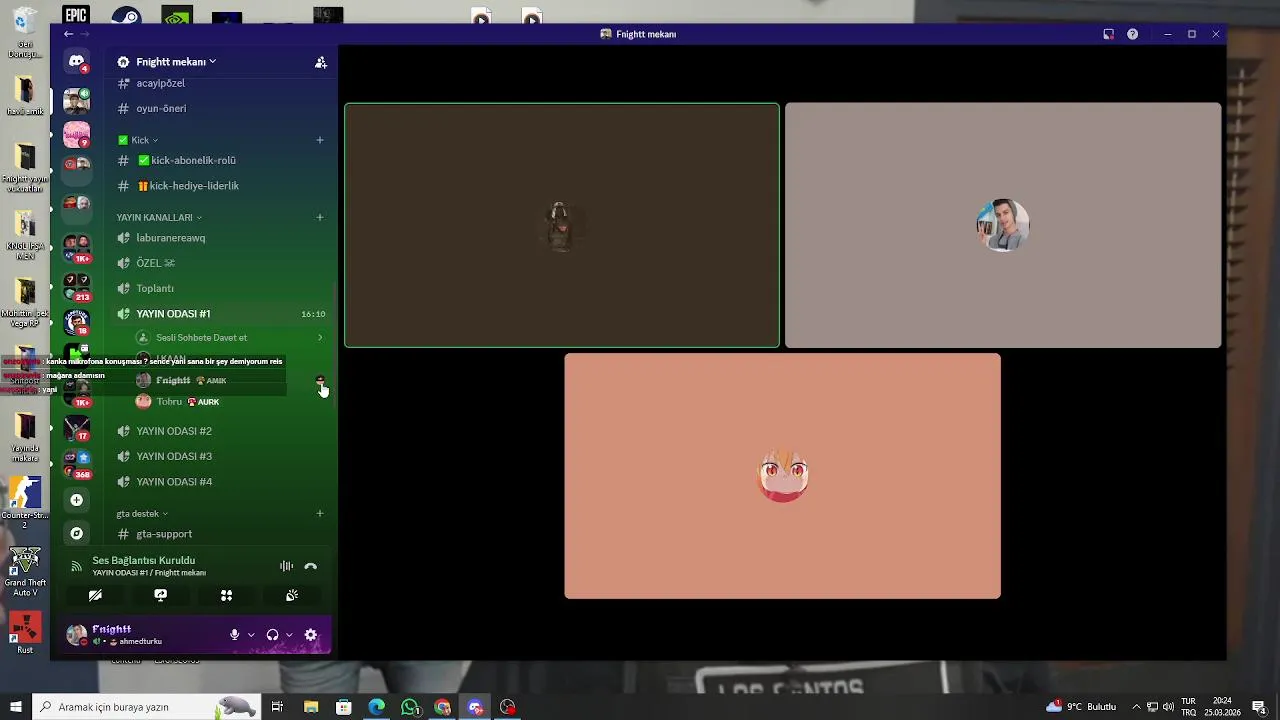Screen dimensions: 1280x720
Task: Click the inbox icon in Discord title bar
Action: click(1108, 34)
